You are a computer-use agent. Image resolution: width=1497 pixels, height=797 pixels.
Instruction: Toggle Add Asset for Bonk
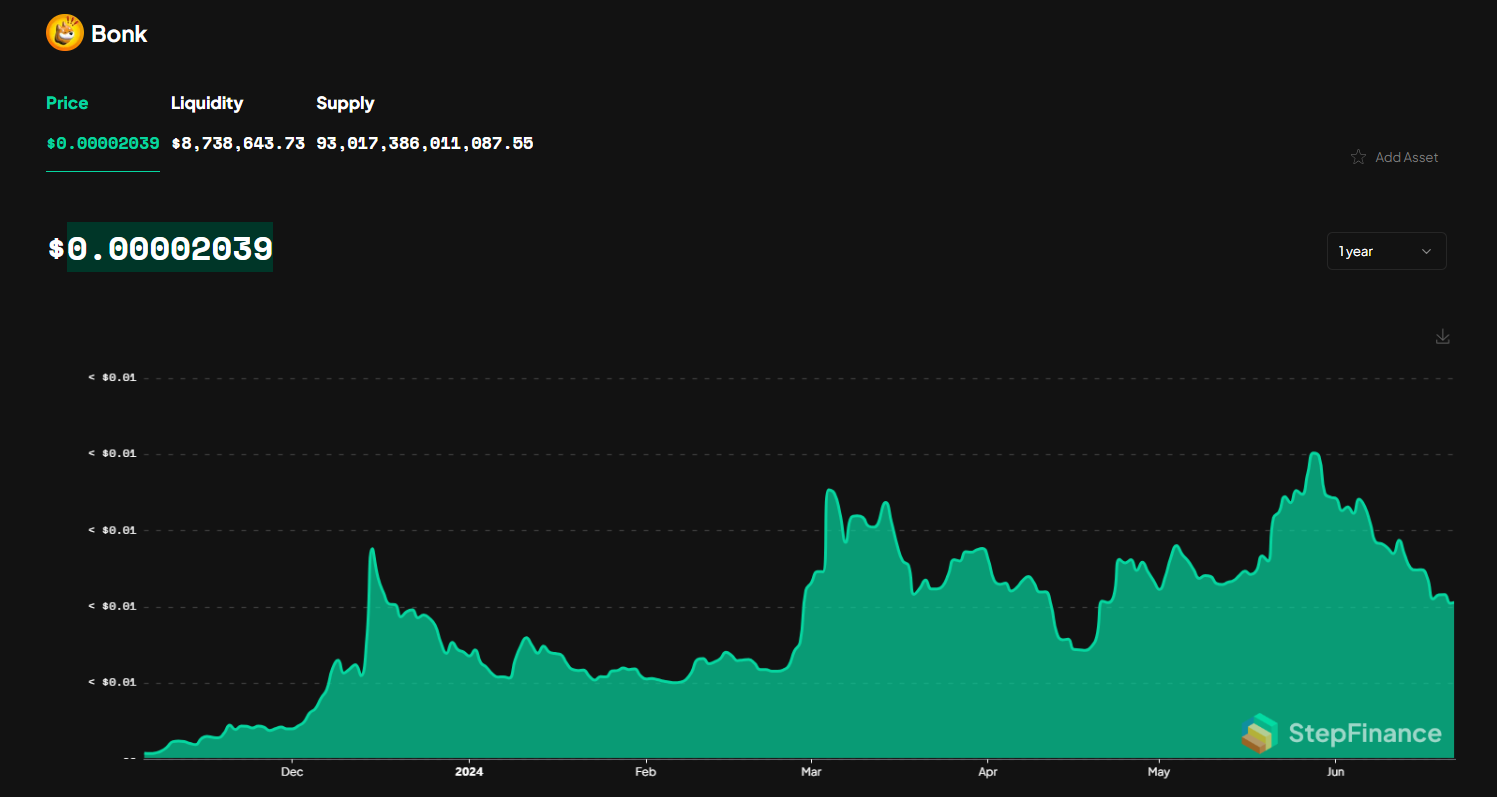tap(1406, 156)
